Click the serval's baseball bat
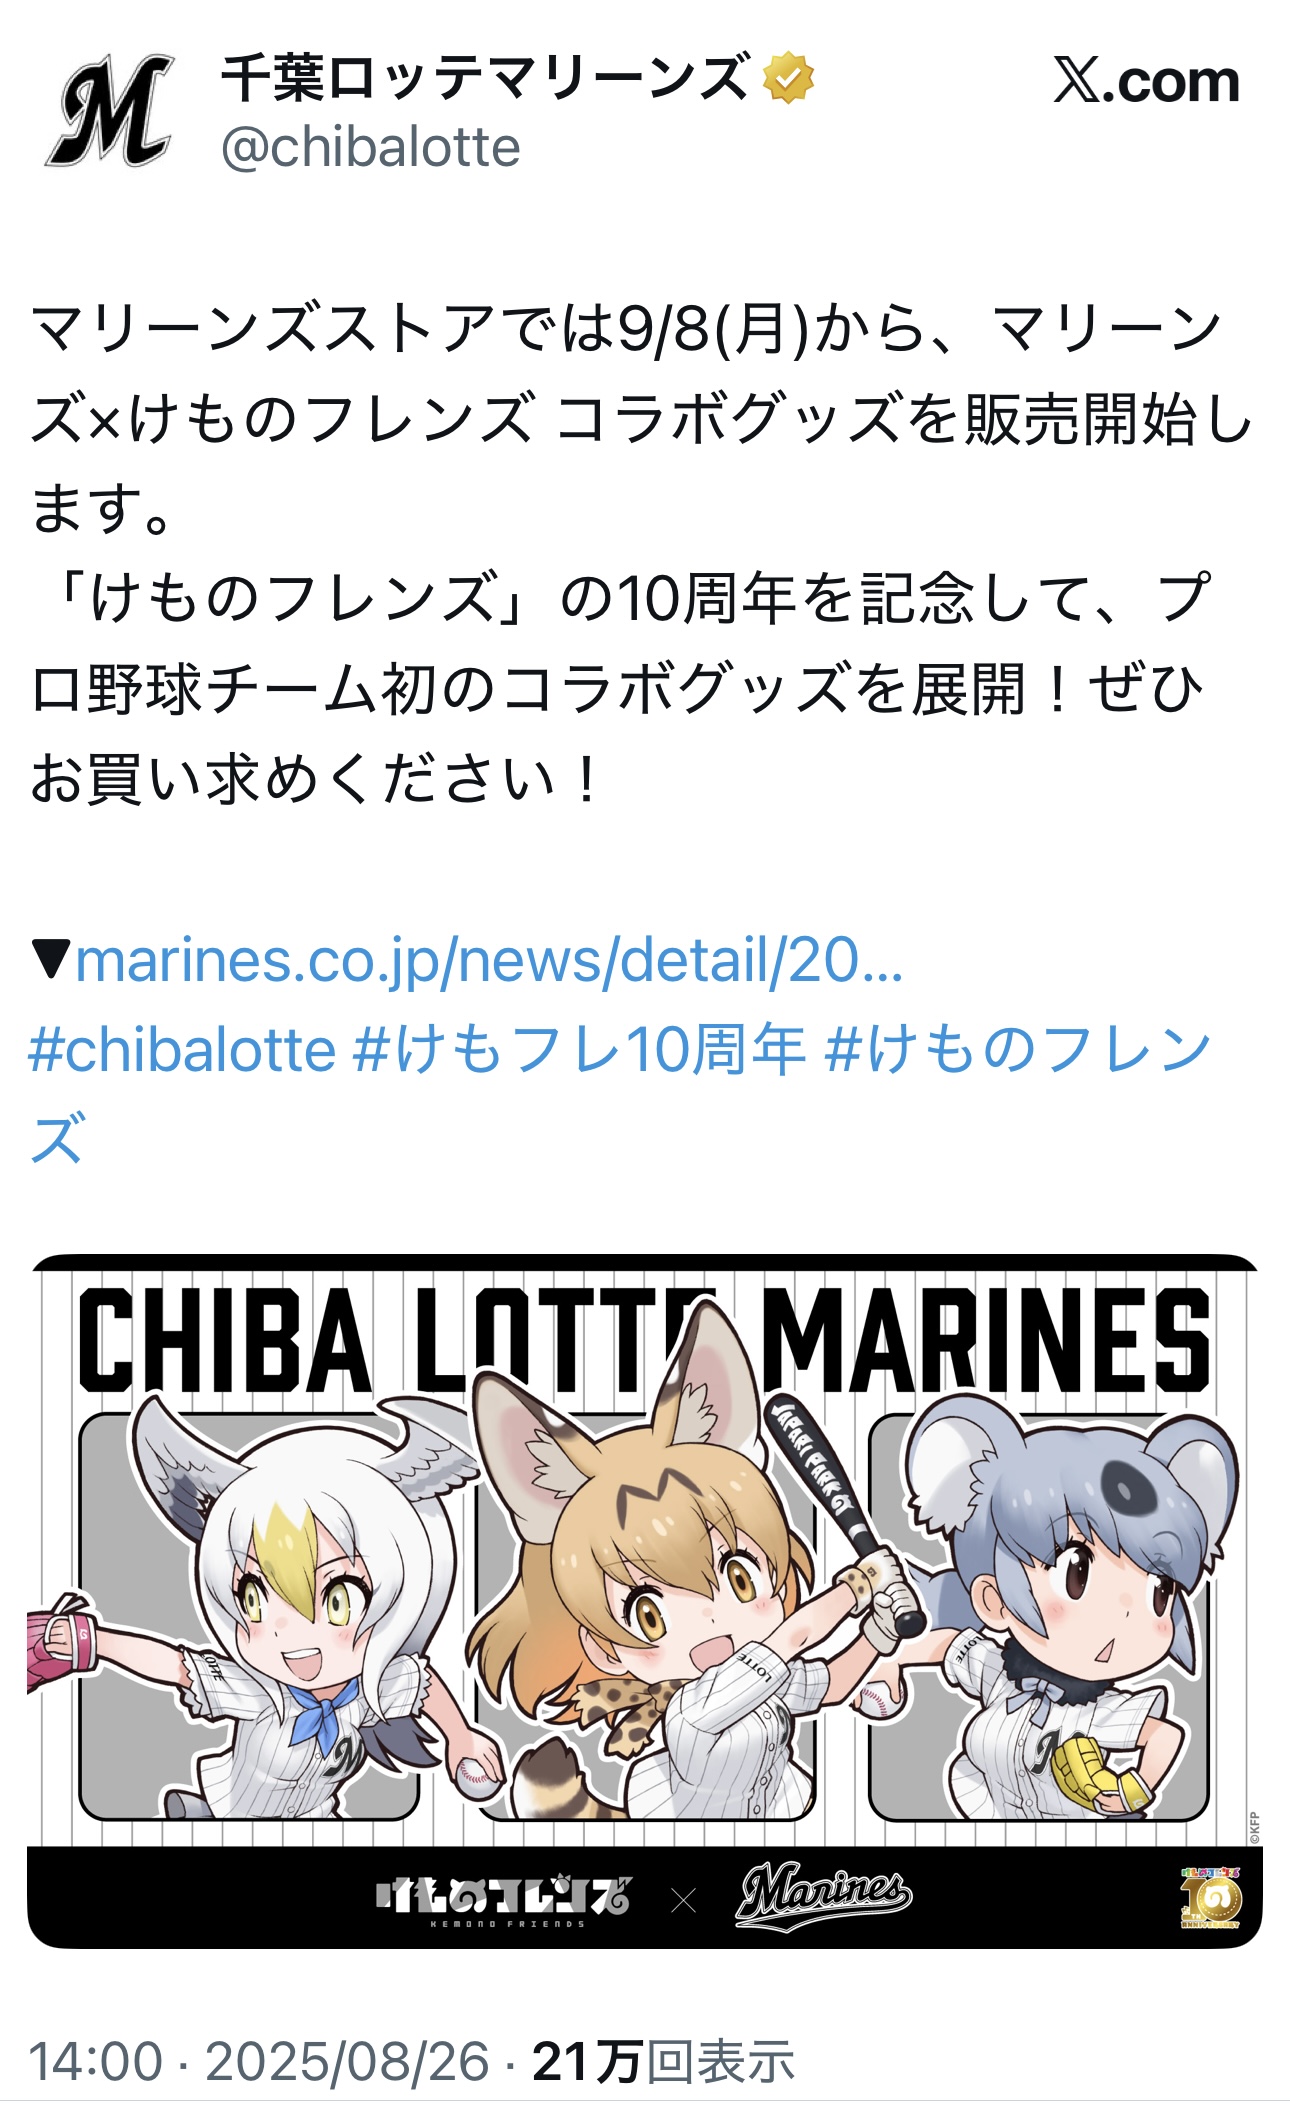The height and width of the screenshot is (2110, 1290). 843,1511
